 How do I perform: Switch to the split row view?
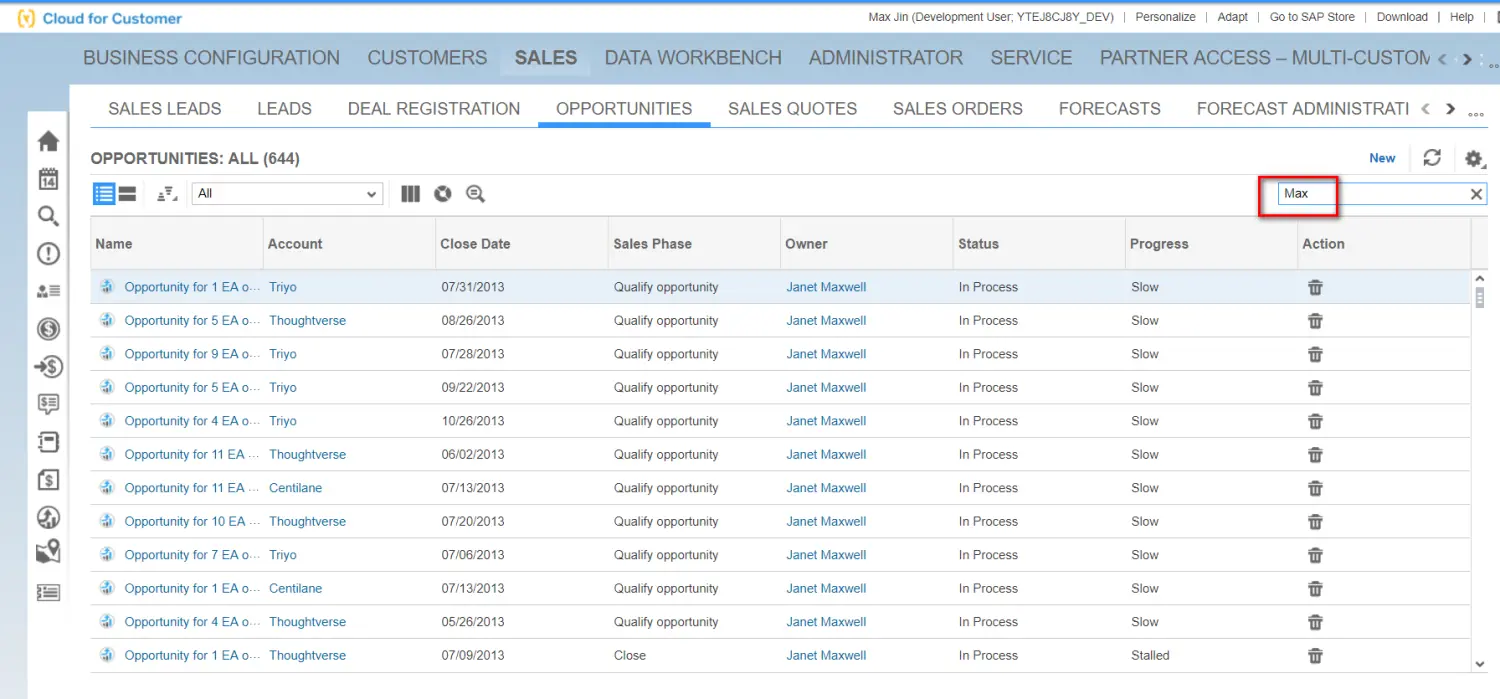[x=127, y=194]
